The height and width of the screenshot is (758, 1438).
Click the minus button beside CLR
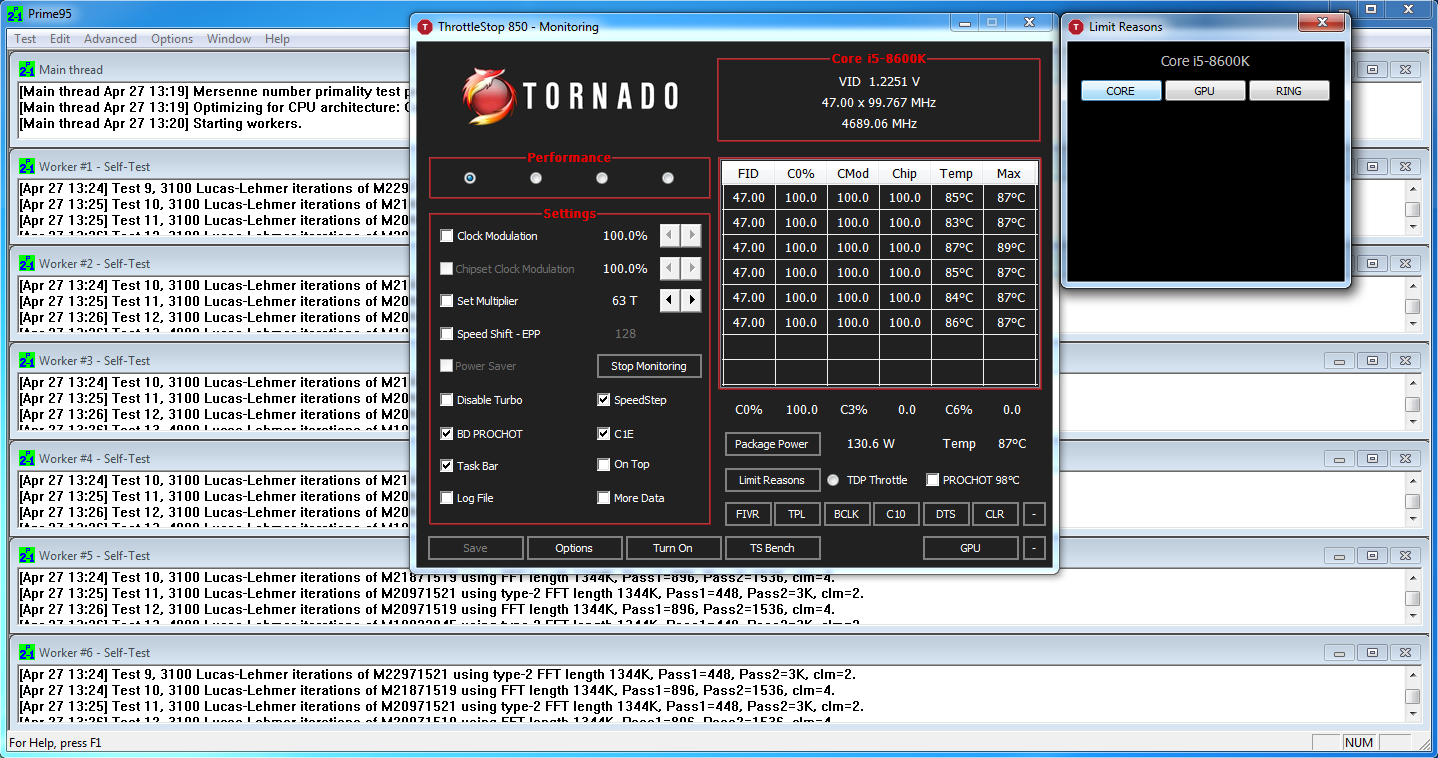click(1034, 514)
